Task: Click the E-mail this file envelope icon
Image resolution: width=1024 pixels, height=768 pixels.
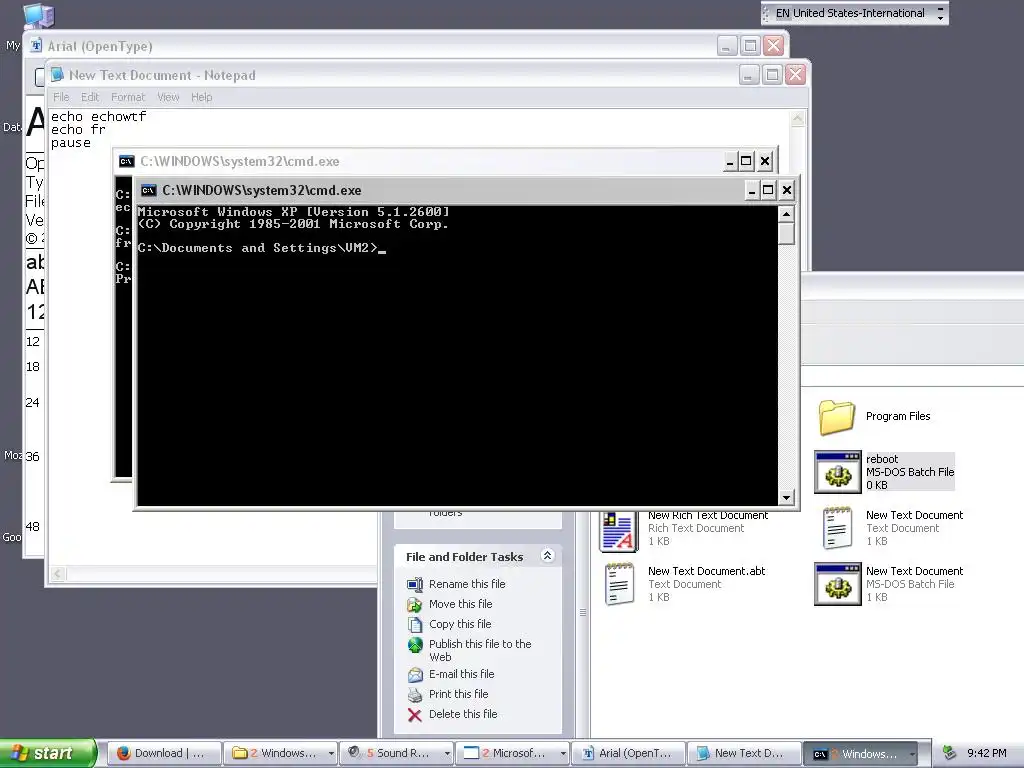Action: [x=415, y=675]
